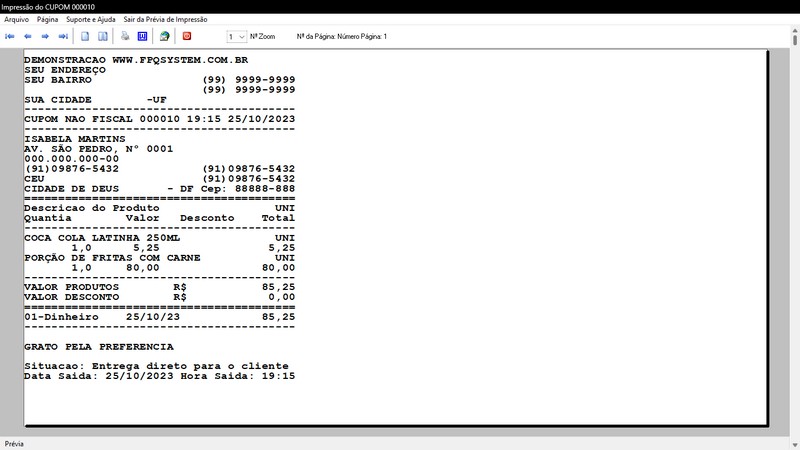Image resolution: width=800 pixels, height=450 pixels.
Task: Click Sair da Prévia de Impressão
Action: pyautogui.click(x=165, y=19)
